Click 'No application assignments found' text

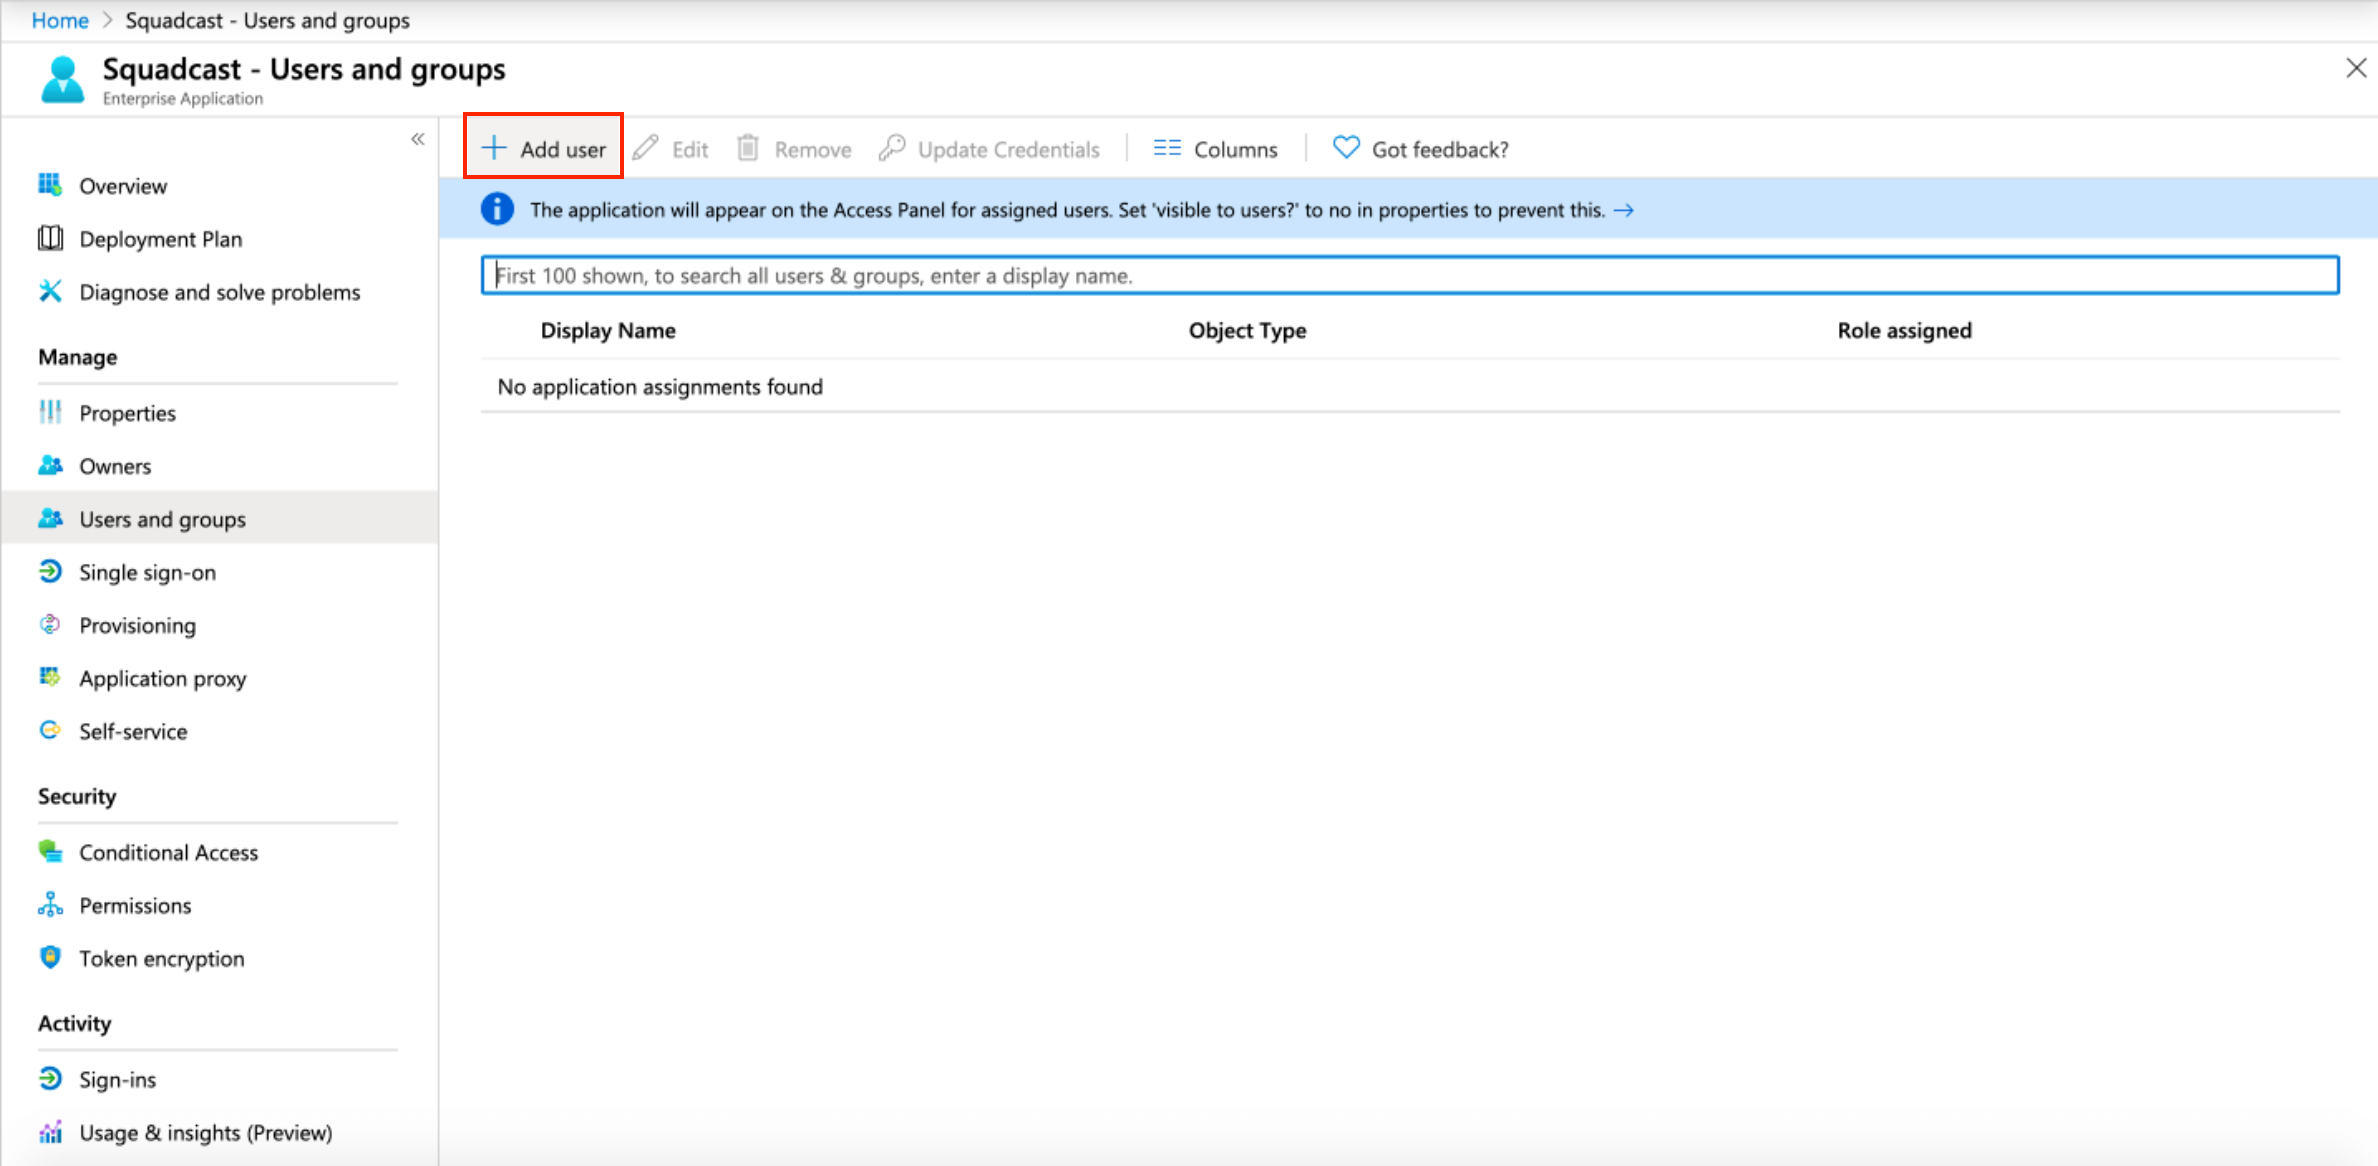(660, 386)
